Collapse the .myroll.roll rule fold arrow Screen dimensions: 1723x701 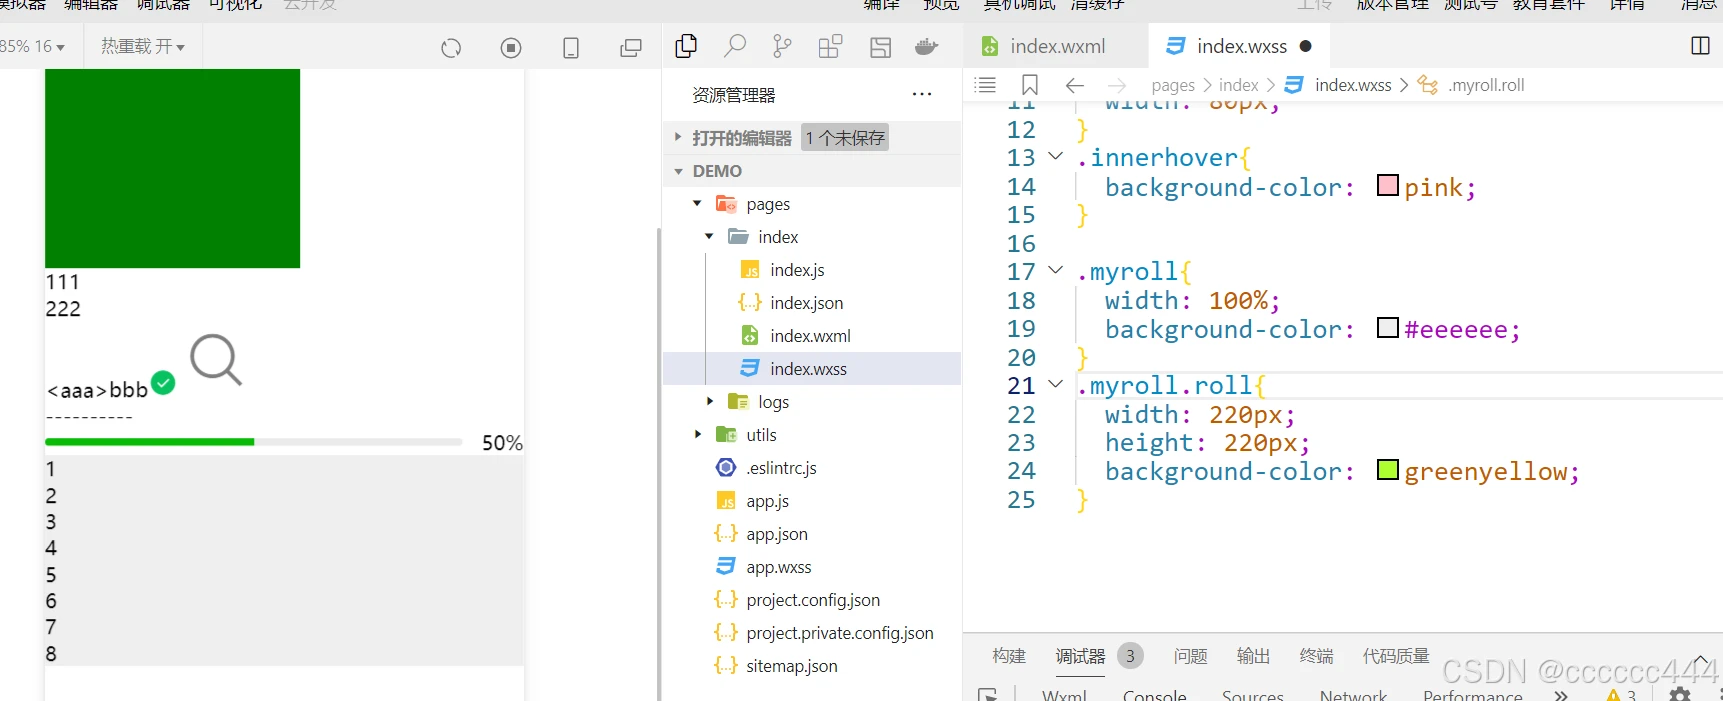tap(1055, 384)
